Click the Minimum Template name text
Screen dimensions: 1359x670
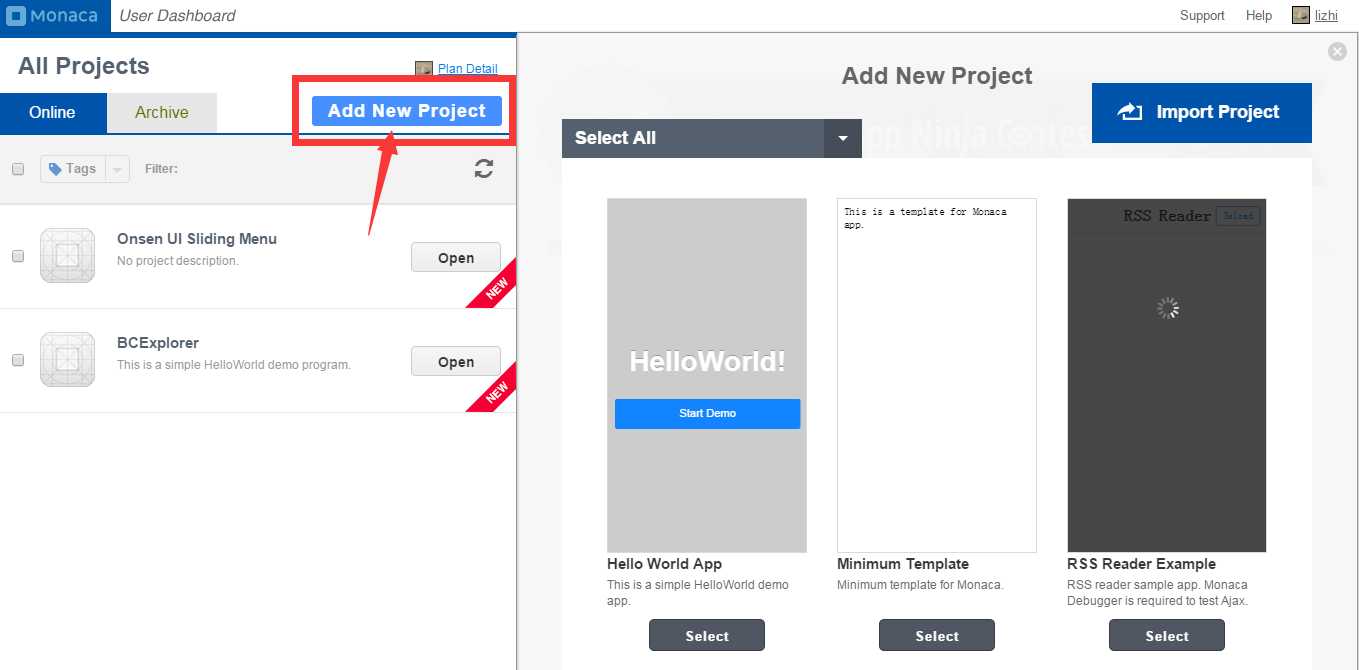click(x=903, y=564)
